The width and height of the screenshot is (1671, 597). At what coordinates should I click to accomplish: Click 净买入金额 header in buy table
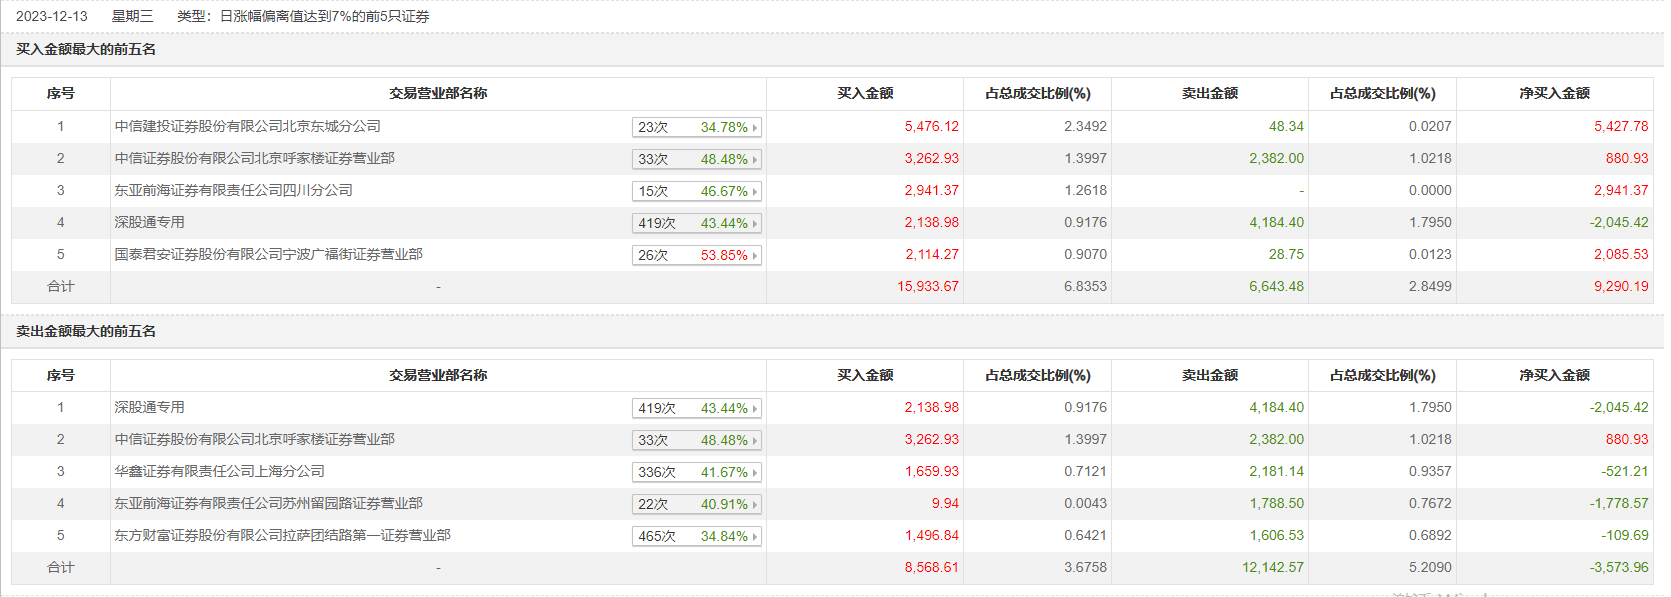pos(1554,93)
